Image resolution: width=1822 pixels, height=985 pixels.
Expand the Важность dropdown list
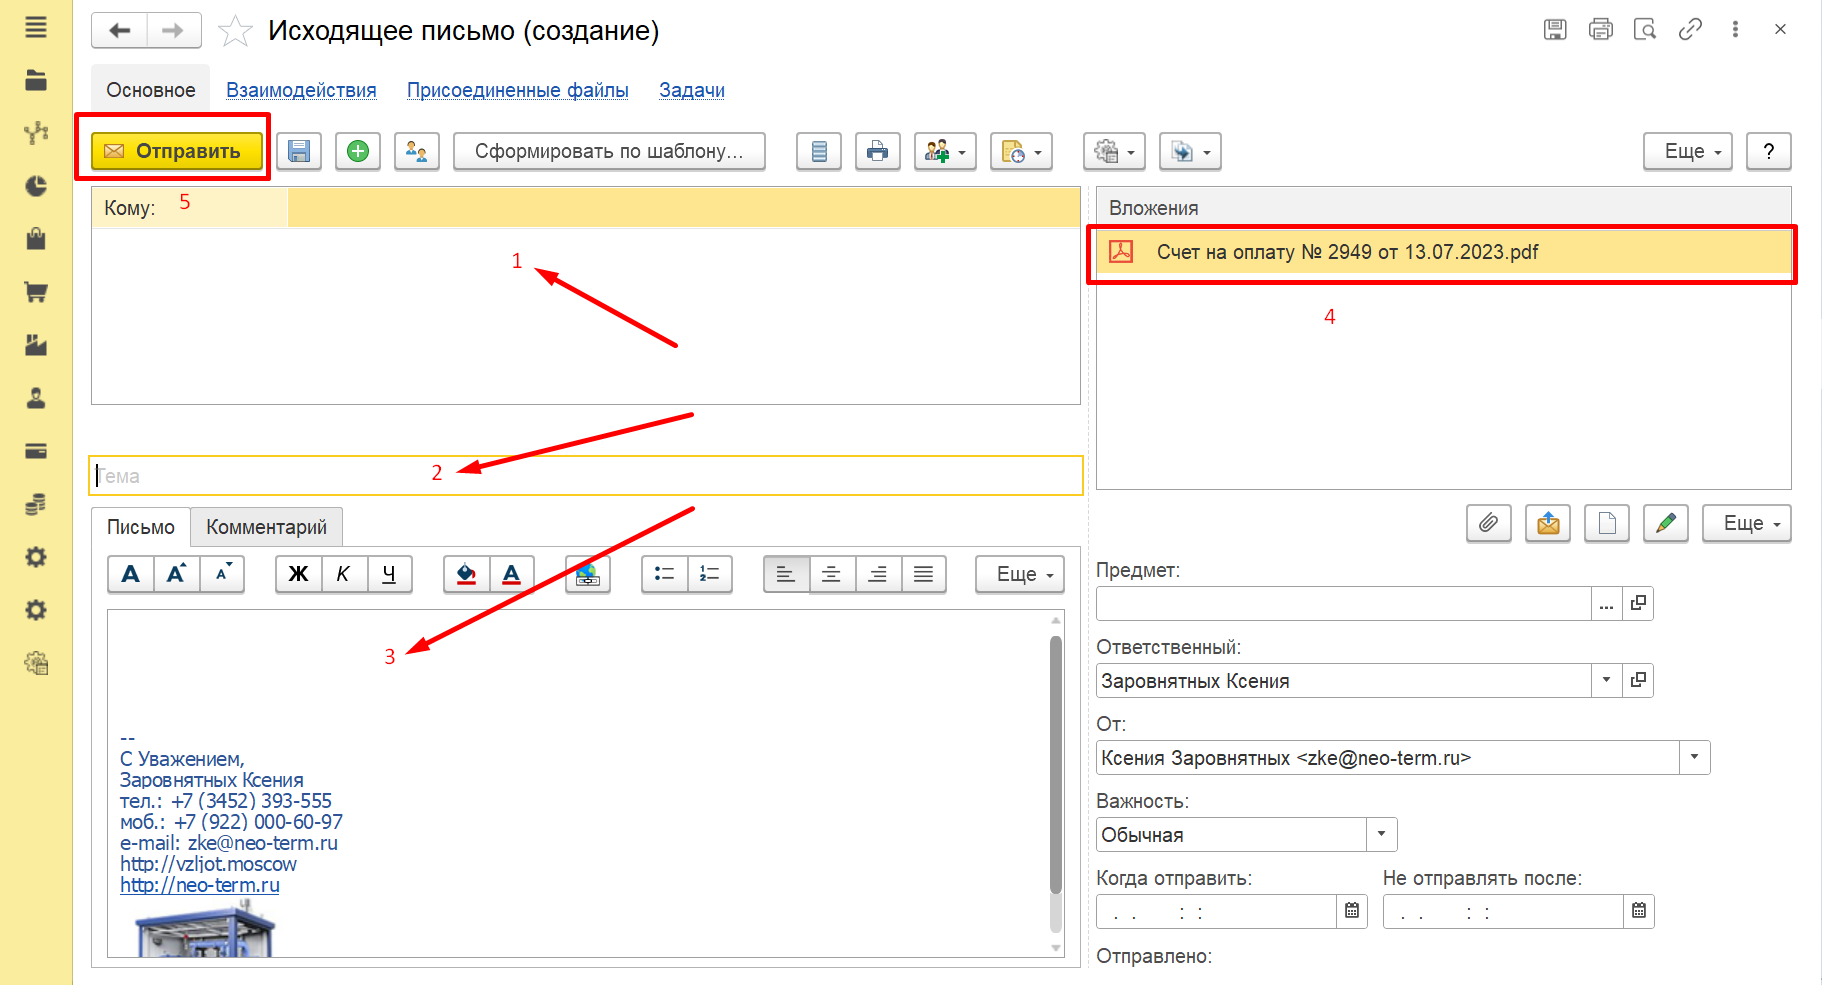(x=1381, y=834)
